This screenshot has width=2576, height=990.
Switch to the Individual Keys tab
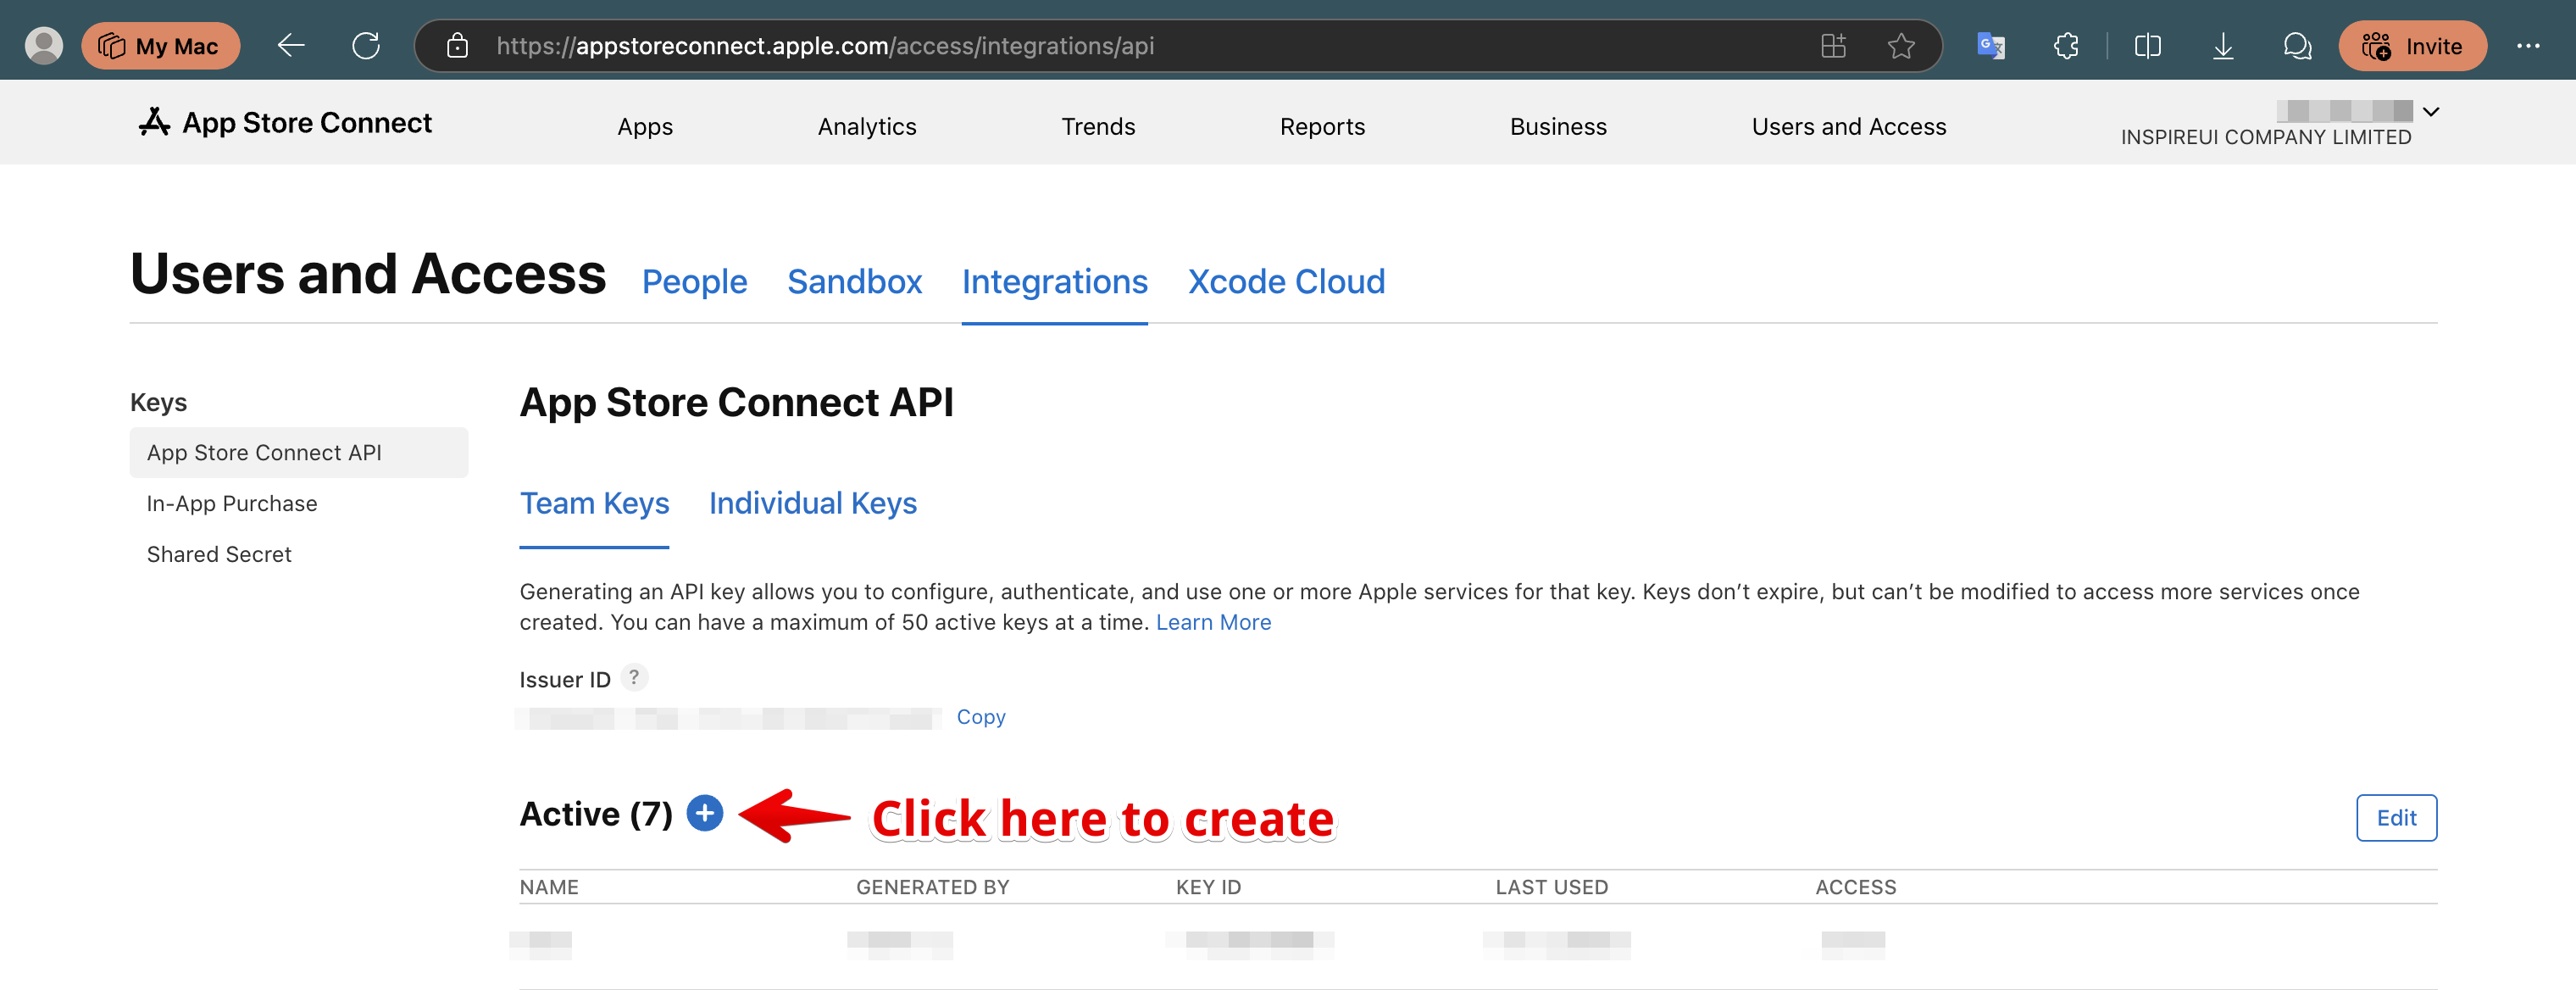[812, 503]
